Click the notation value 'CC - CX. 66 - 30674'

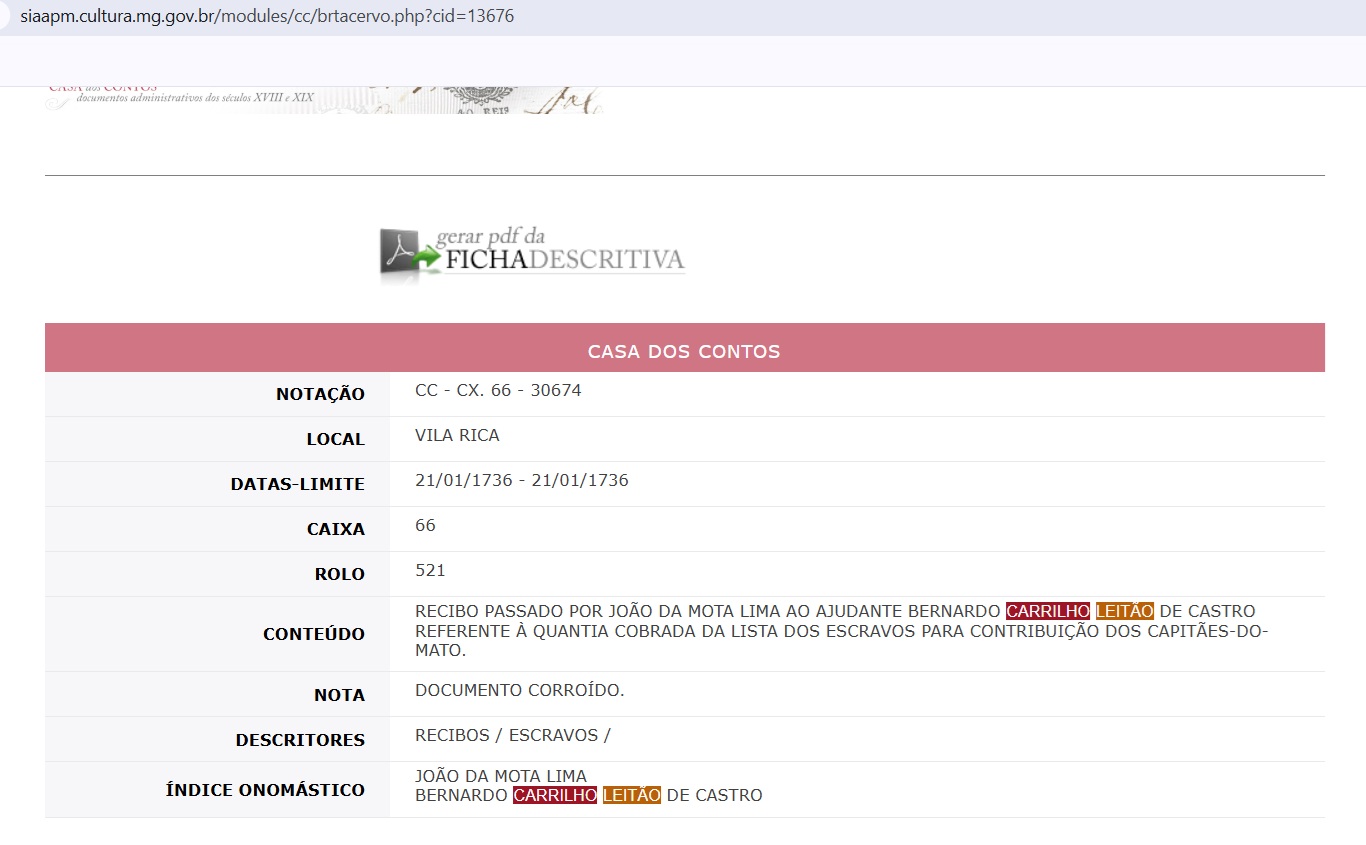click(x=498, y=390)
